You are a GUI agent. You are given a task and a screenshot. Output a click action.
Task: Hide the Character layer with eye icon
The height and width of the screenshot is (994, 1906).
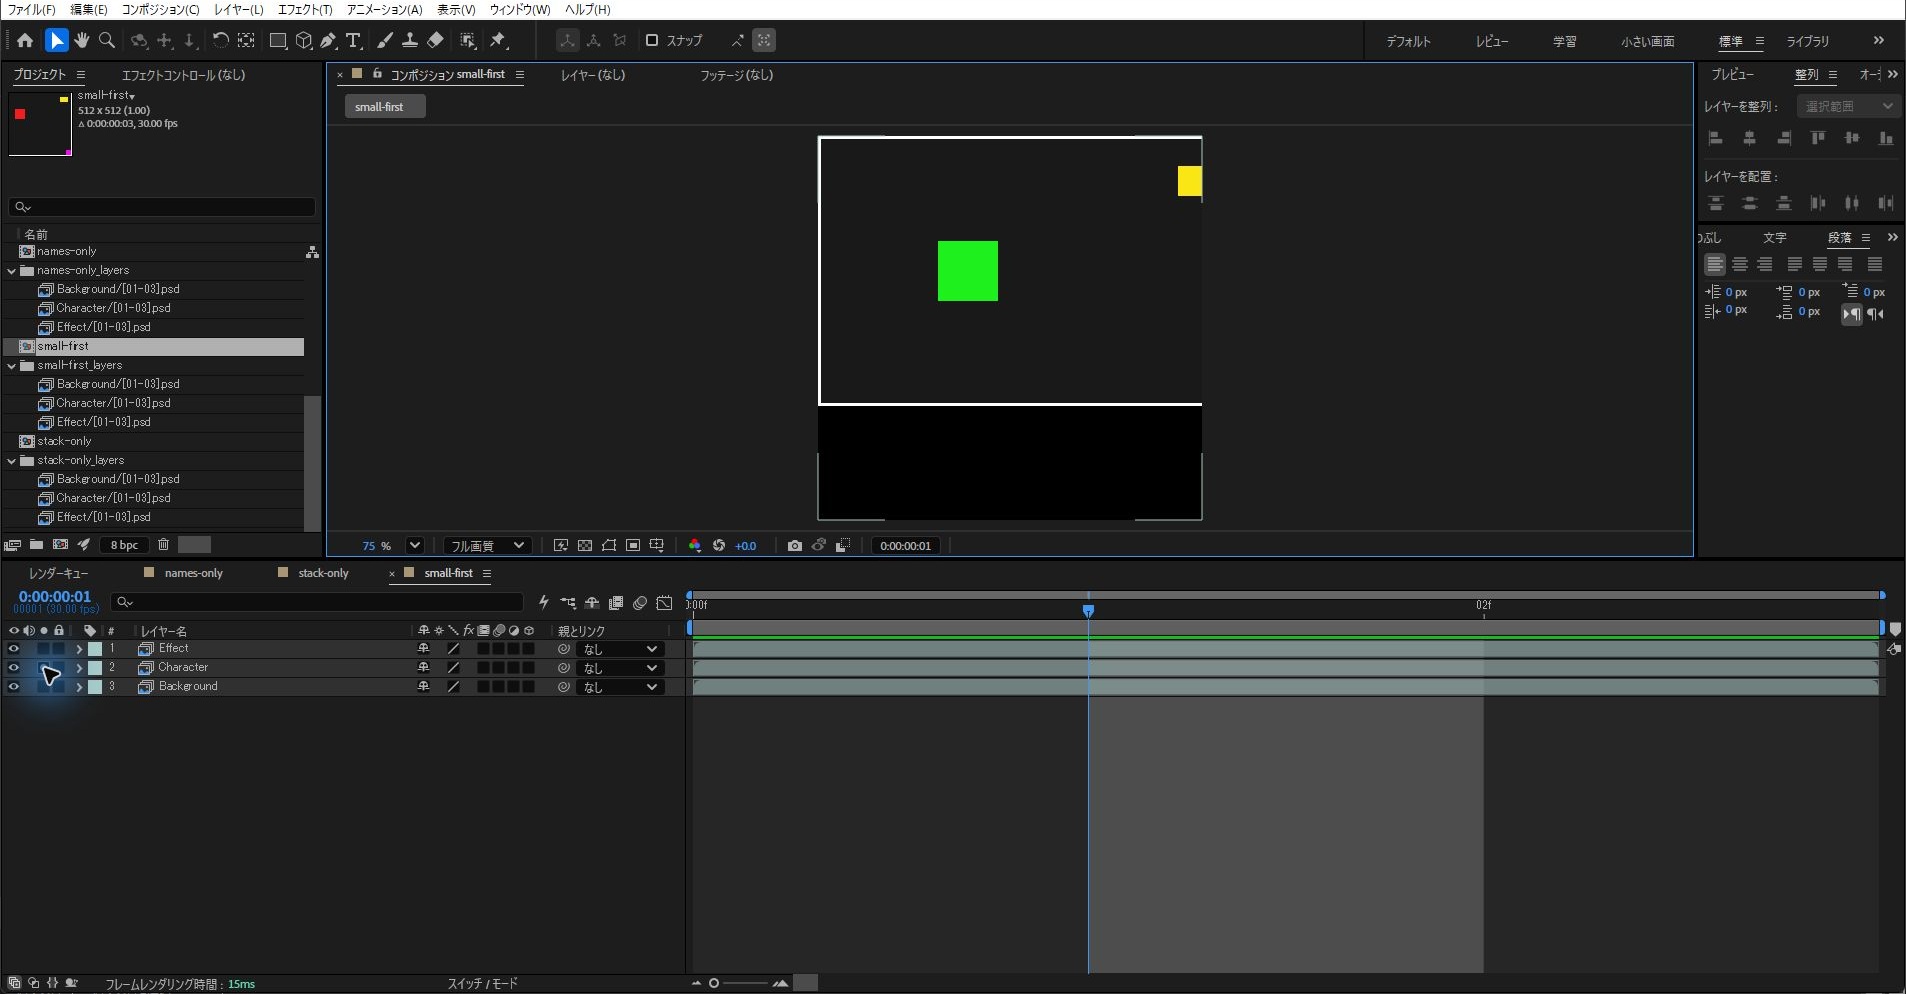(x=14, y=668)
